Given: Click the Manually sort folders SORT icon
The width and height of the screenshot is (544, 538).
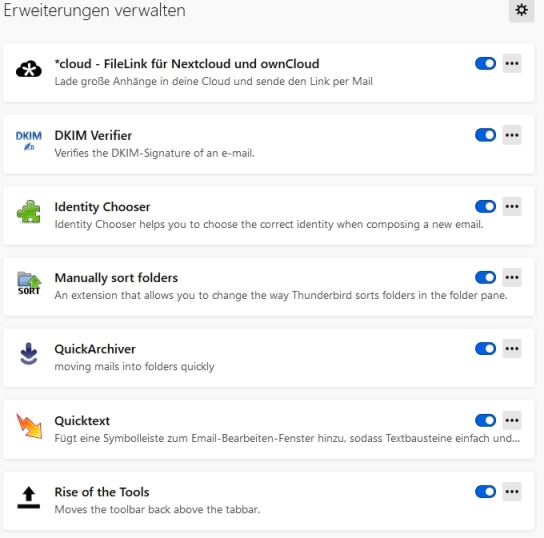Looking at the screenshot, I should [29, 283].
